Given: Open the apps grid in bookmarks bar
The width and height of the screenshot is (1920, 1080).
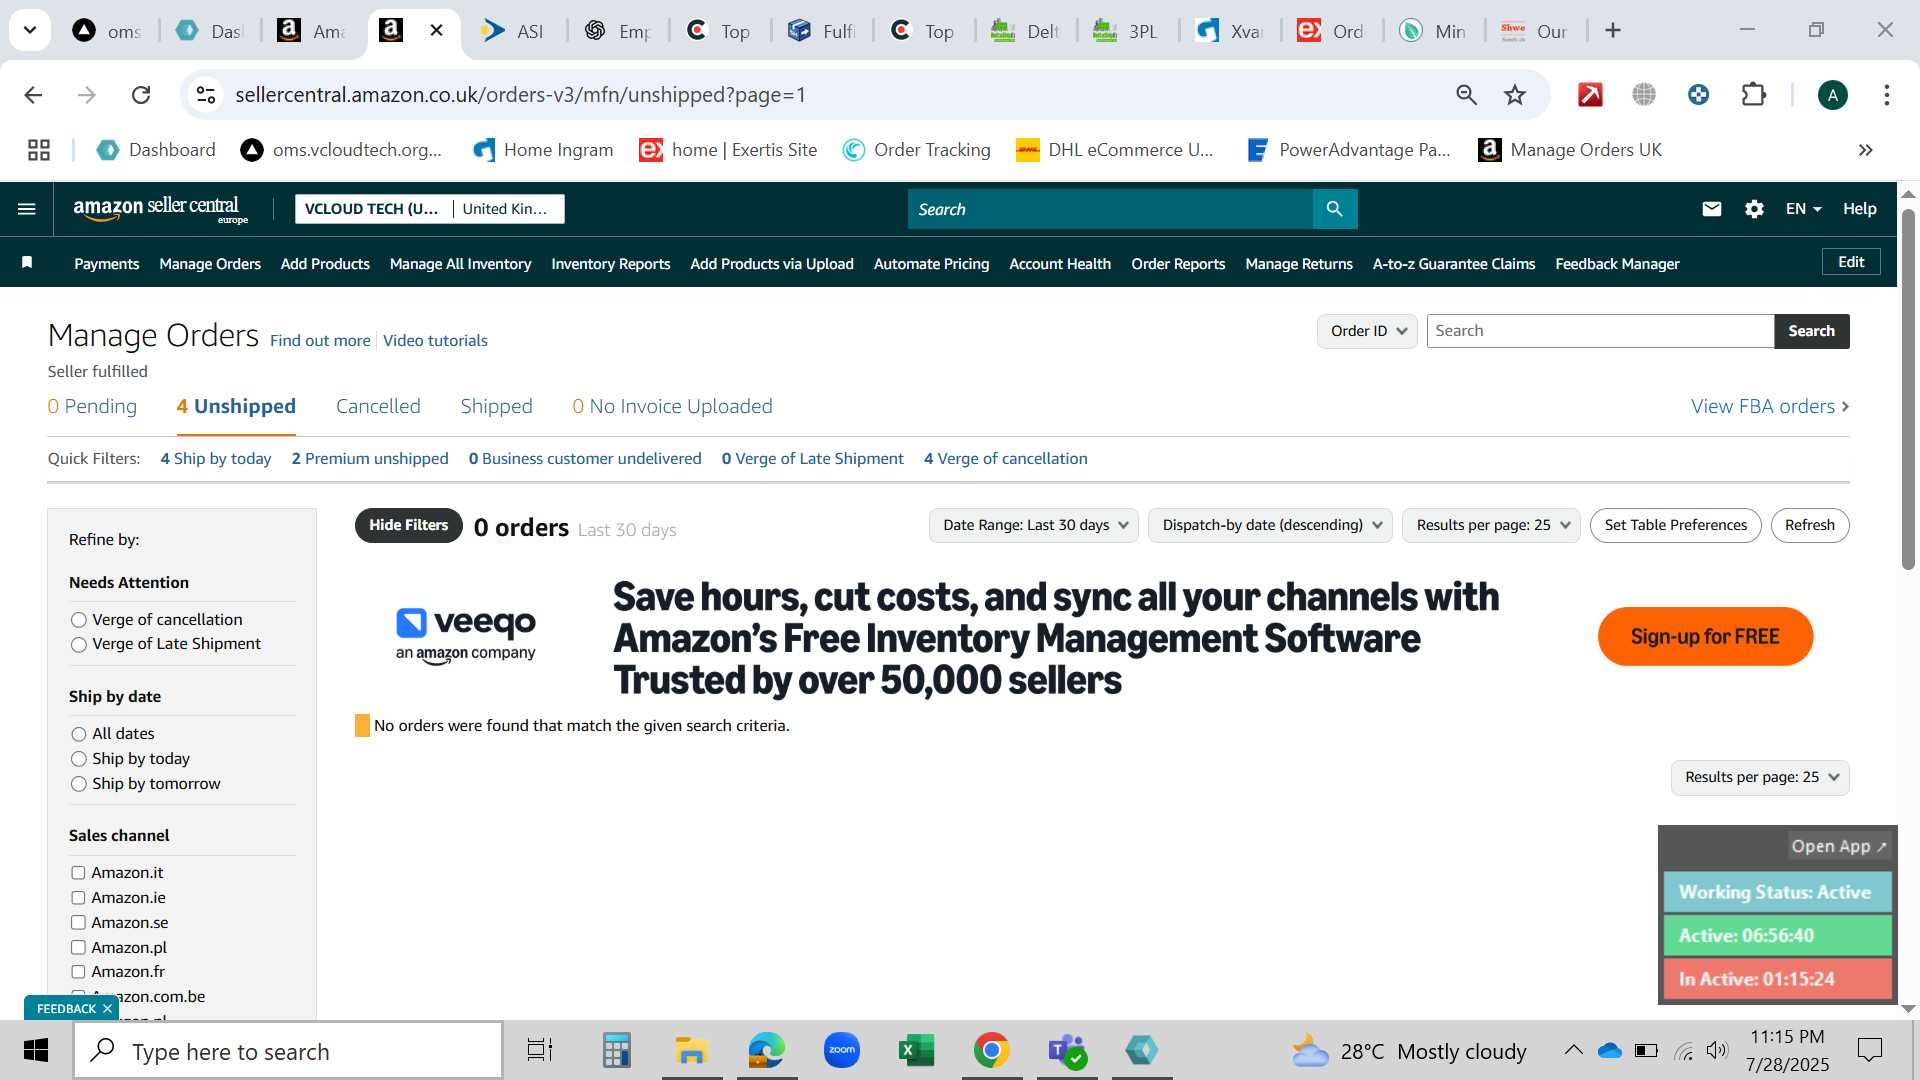Looking at the screenshot, I should click(39, 150).
